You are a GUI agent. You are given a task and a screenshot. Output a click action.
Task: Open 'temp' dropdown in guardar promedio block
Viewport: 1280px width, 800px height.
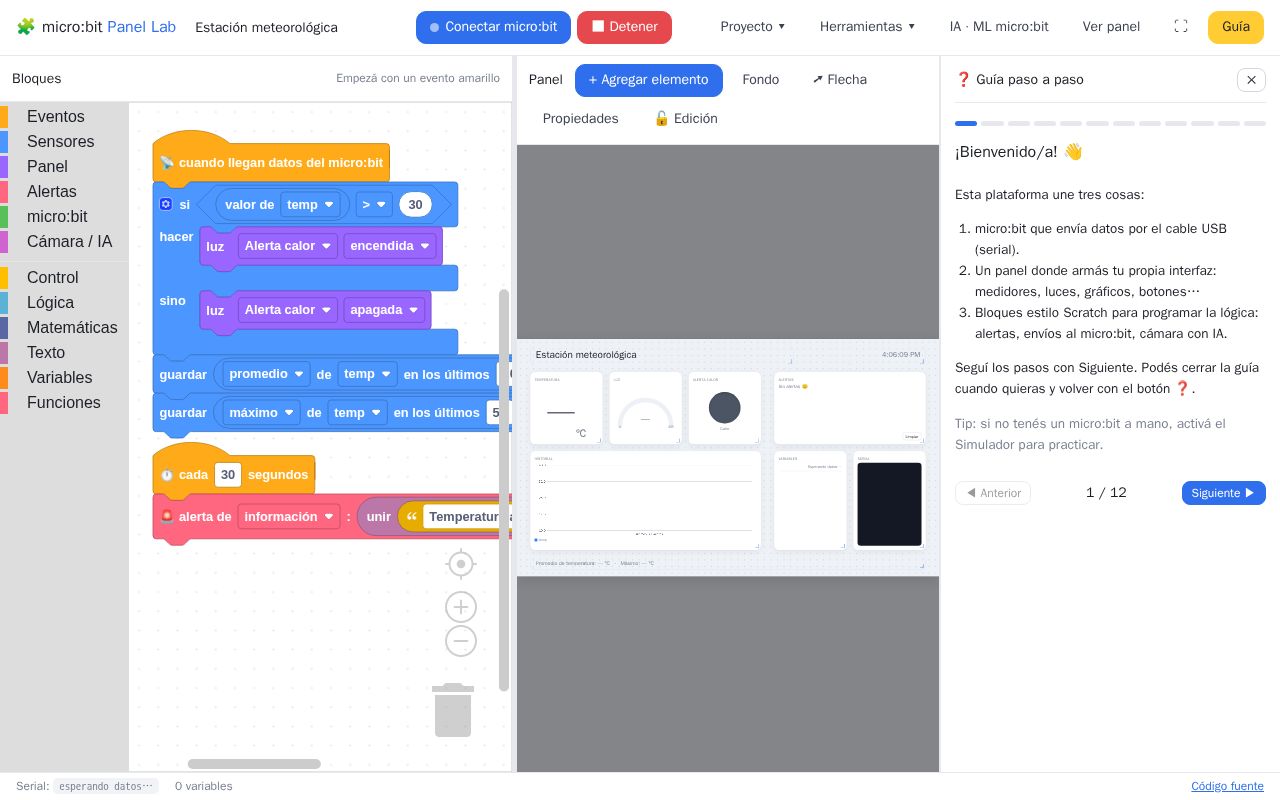367,374
